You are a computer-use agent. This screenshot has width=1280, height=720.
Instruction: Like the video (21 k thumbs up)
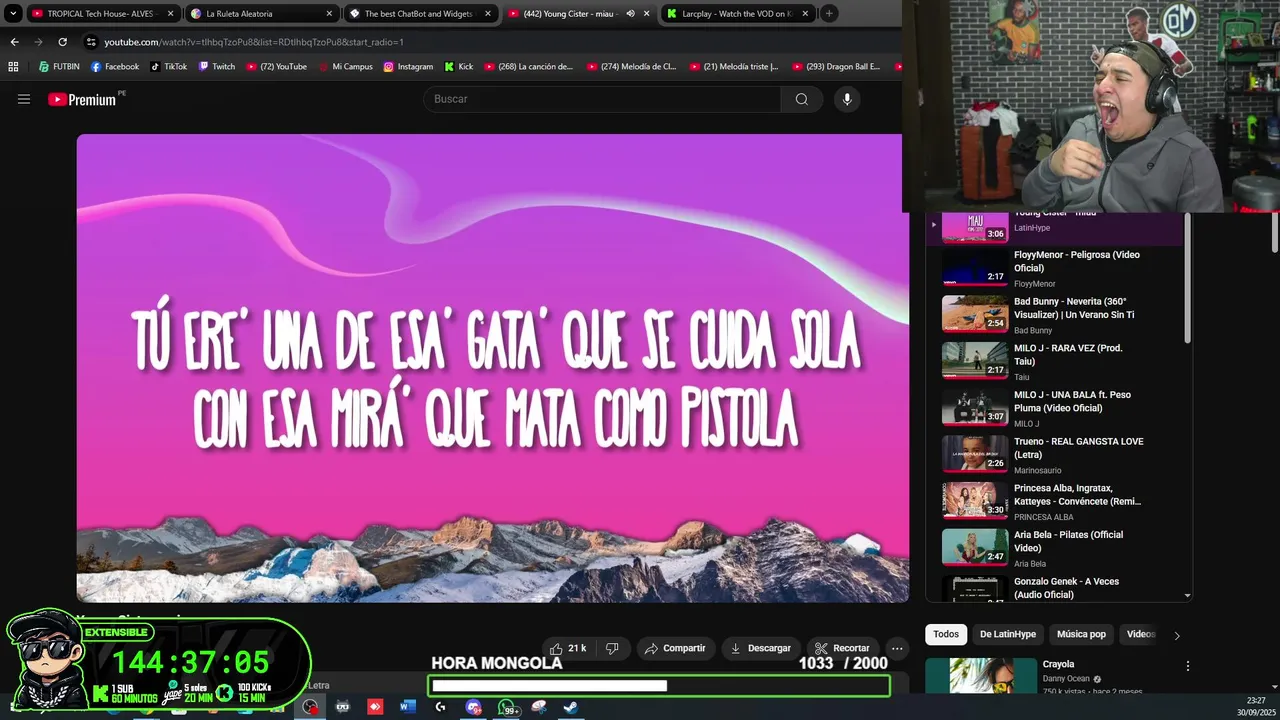tap(568, 648)
